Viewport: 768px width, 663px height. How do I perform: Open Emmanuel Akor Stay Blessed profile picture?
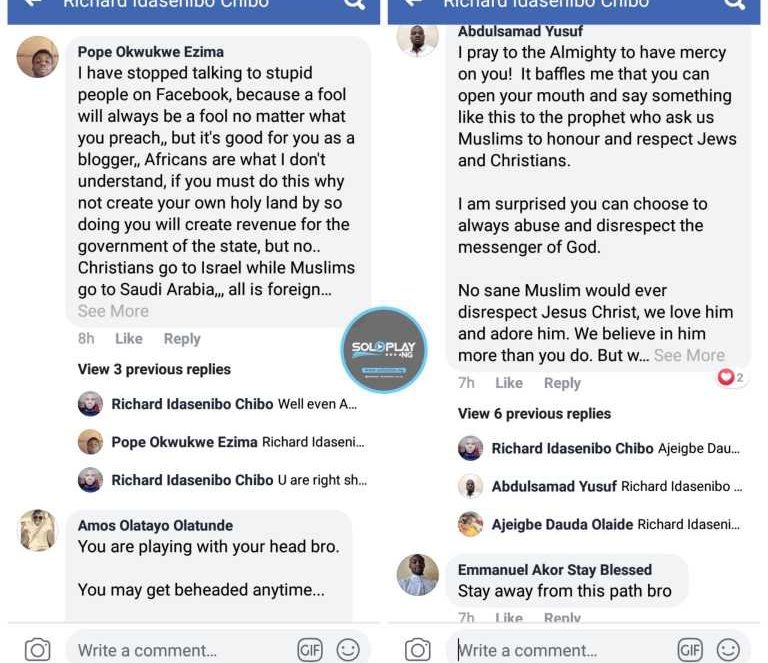(x=417, y=575)
